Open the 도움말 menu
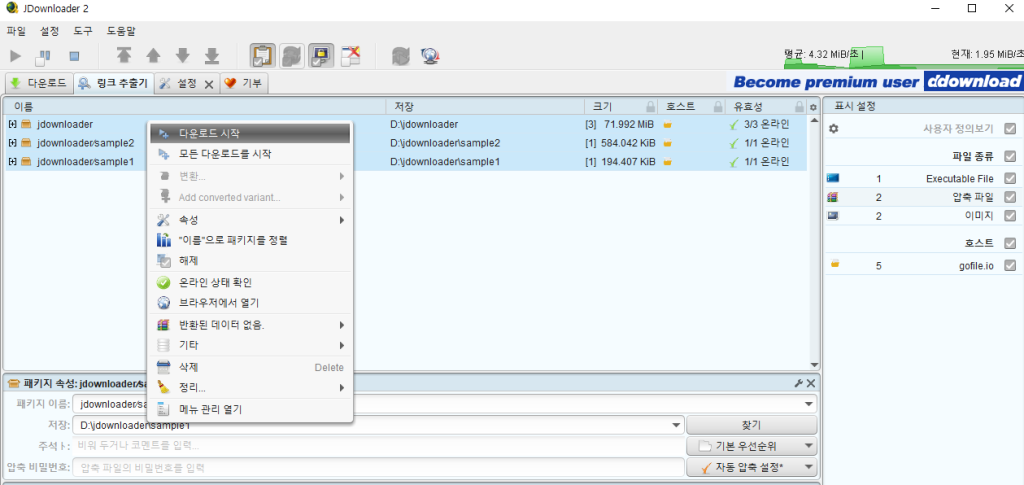Screen dimensions: 1024x485 121,31
